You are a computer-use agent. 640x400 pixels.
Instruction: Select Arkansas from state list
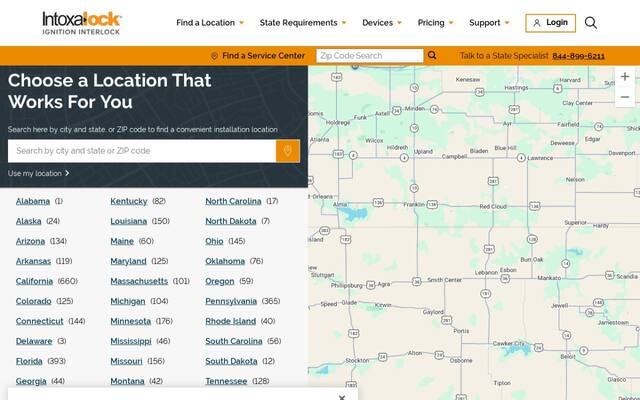[33, 261]
